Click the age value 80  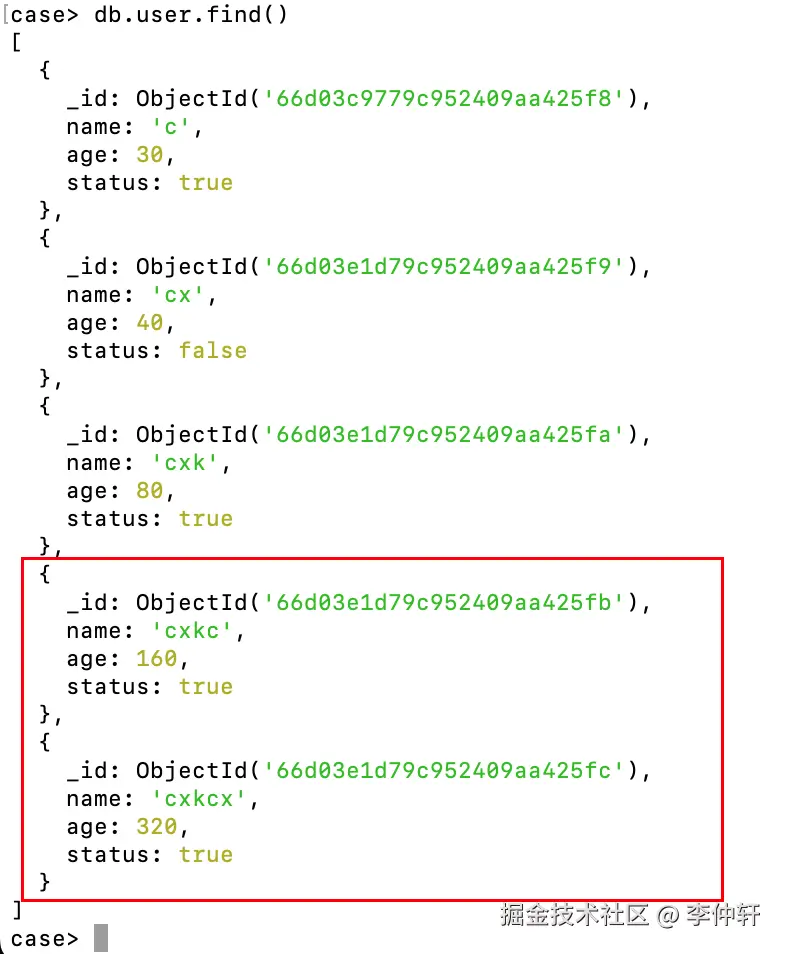pos(149,490)
